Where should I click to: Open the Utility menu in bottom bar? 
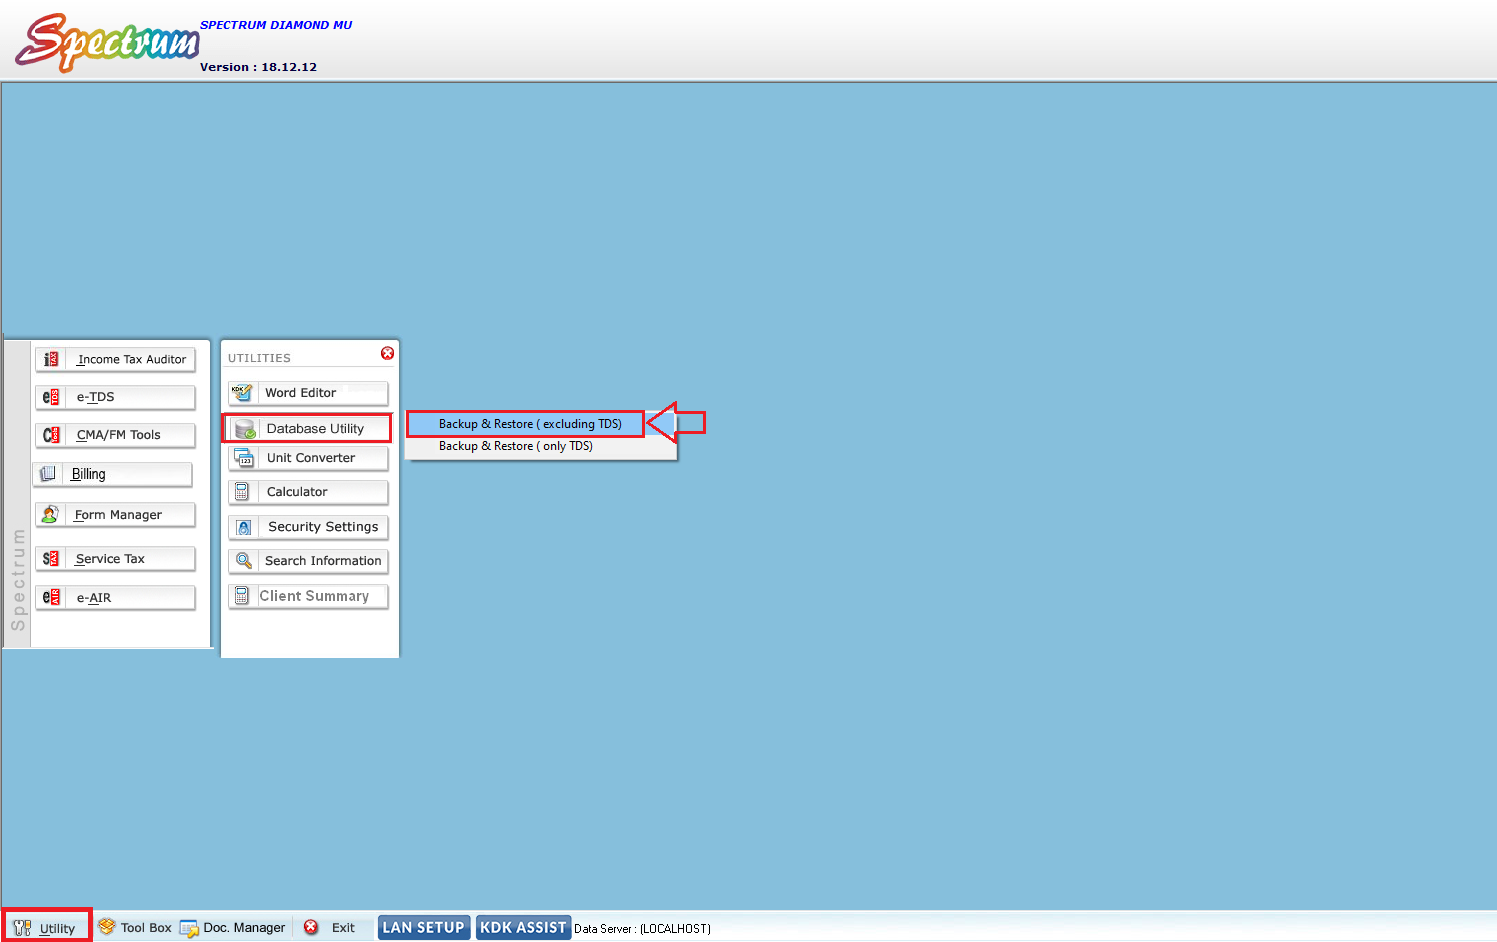(x=47, y=928)
